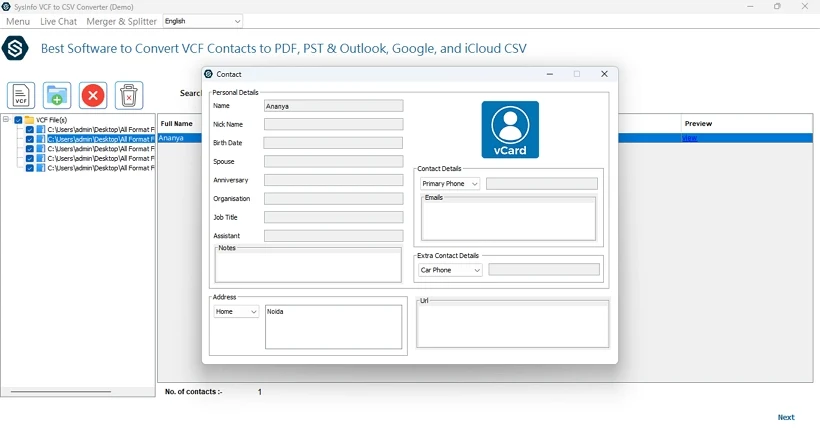Click the vCard contact picture

point(510,130)
